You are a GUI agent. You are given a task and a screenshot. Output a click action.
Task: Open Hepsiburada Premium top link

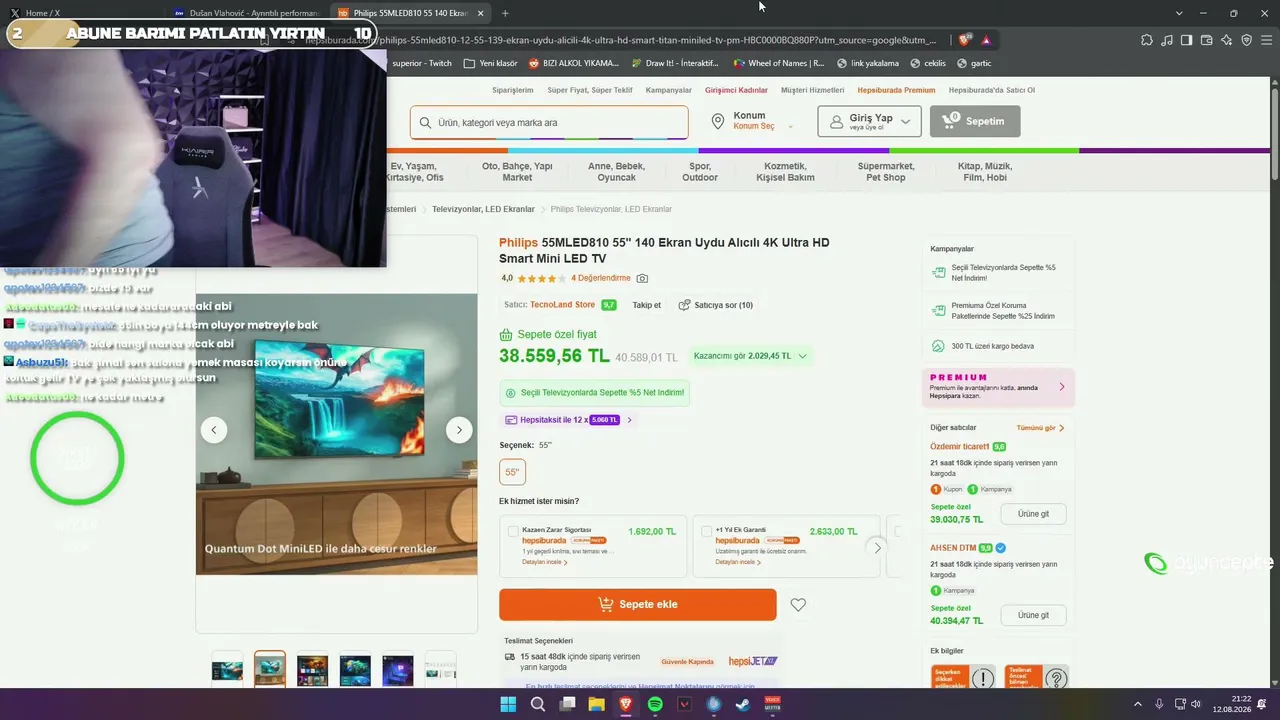click(896, 90)
